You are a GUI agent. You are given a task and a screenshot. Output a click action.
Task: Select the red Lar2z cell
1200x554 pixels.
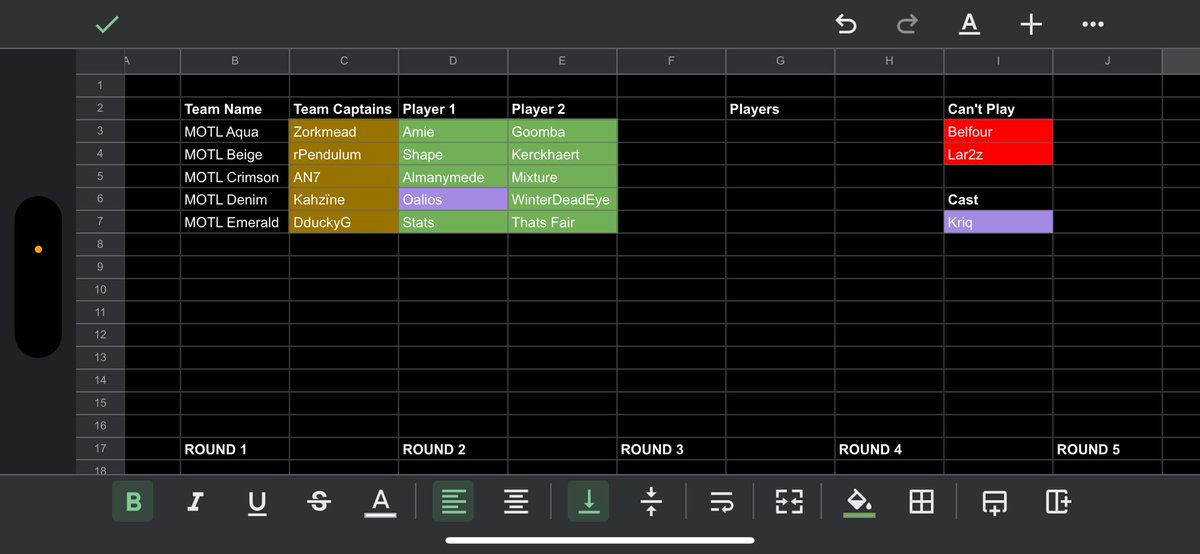(998, 155)
